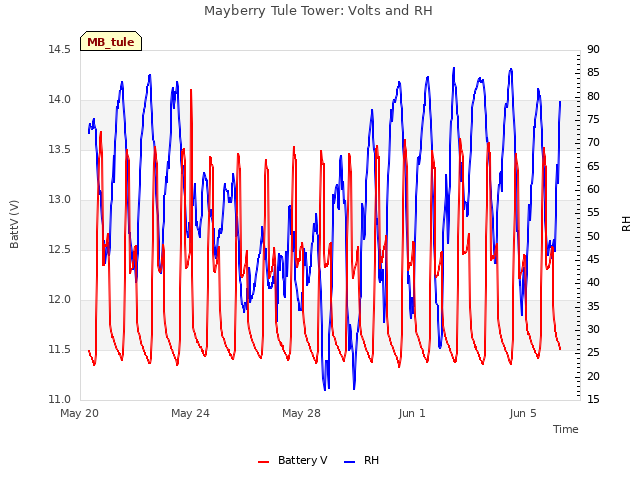The width and height of the screenshot is (640, 480).
Task: Click the May 28 tick label
Action: [x=301, y=413]
